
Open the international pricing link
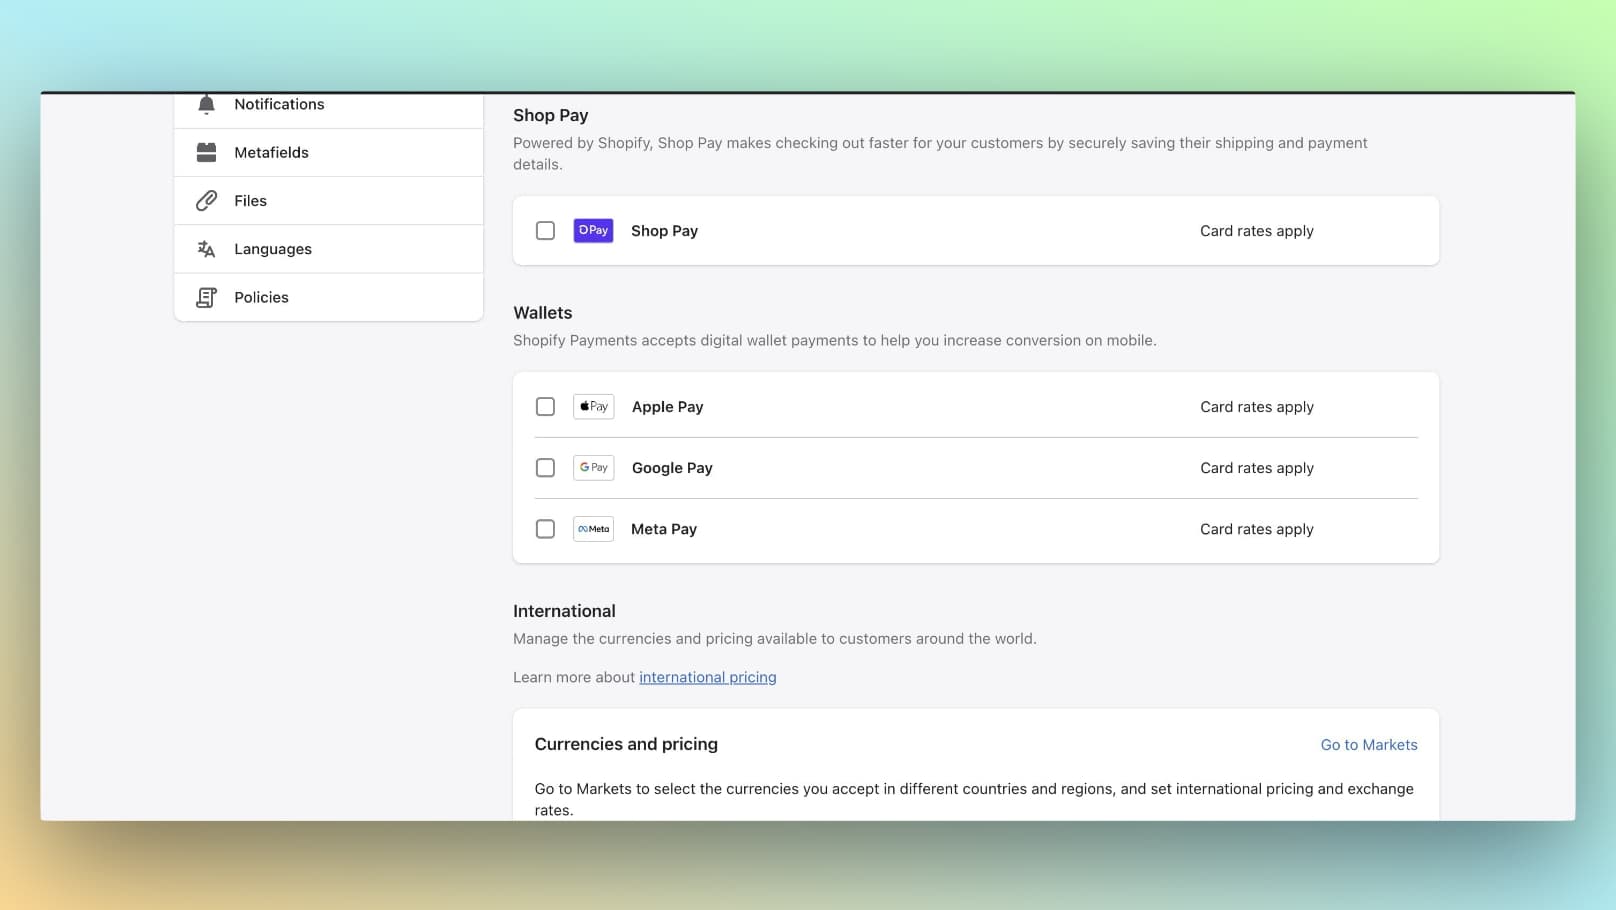(707, 677)
